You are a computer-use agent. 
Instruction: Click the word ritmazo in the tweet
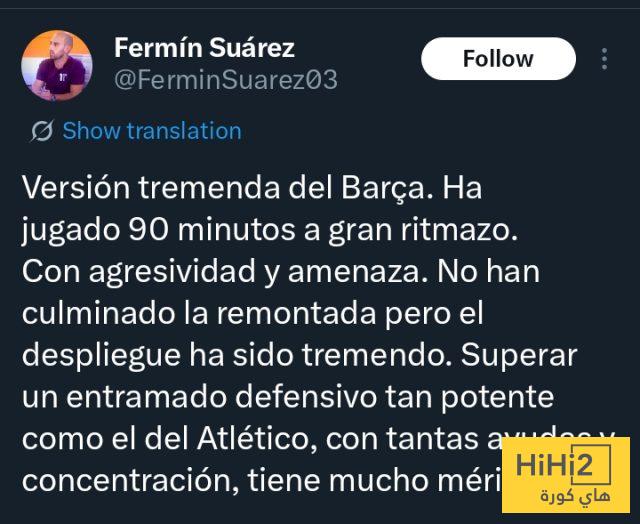tap(456, 230)
